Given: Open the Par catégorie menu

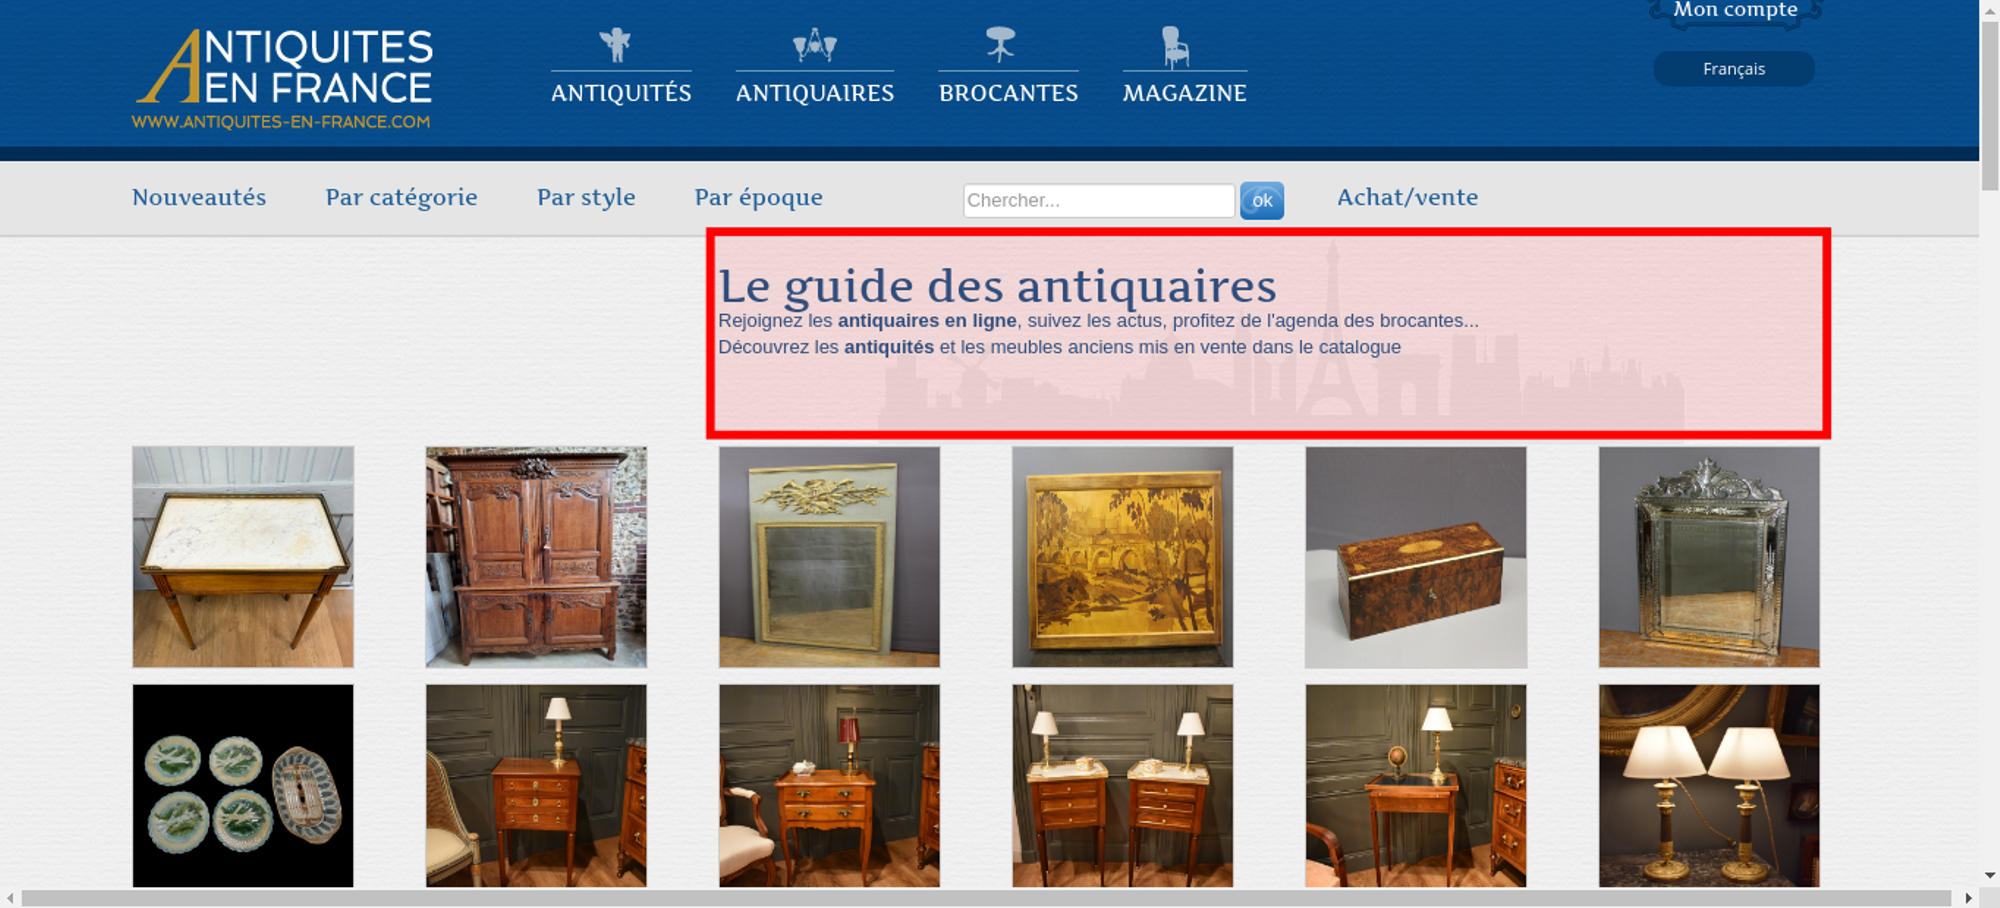Looking at the screenshot, I should pyautogui.click(x=401, y=197).
